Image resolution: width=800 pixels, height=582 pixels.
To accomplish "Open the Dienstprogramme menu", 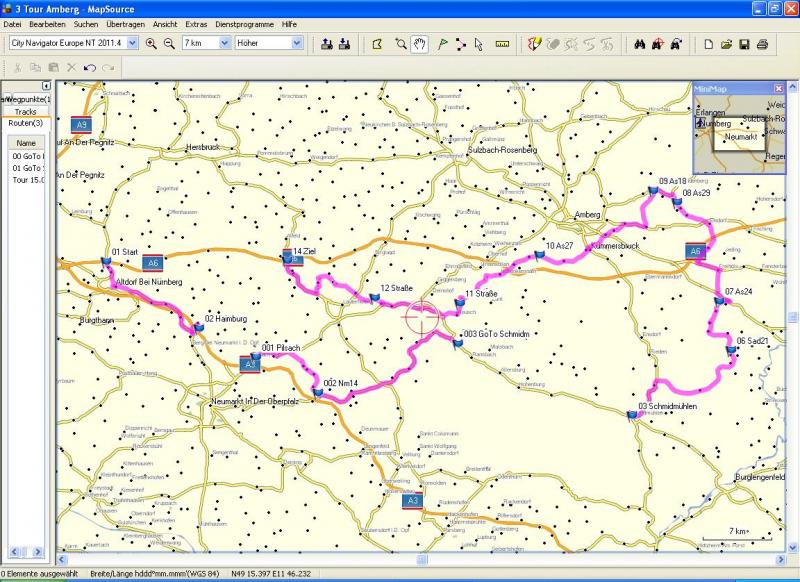I will (244, 24).
